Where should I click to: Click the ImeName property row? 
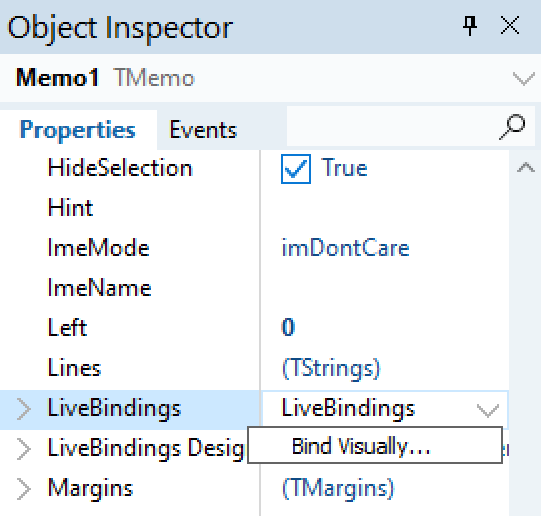click(x=130, y=288)
